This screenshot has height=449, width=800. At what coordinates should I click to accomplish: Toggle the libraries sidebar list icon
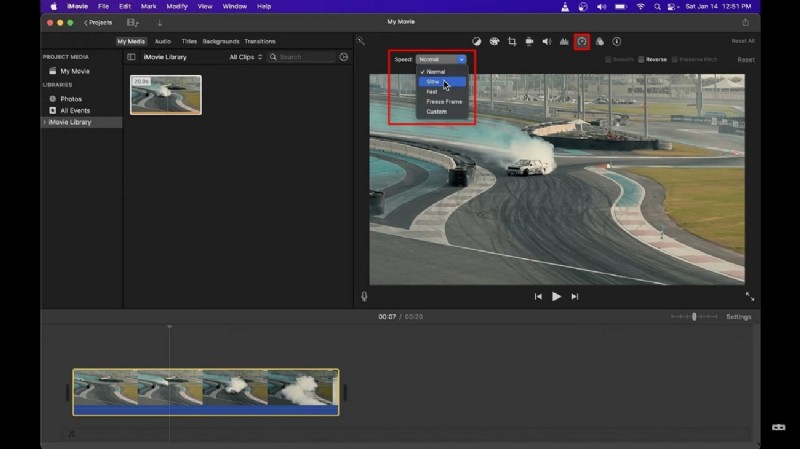(131, 57)
